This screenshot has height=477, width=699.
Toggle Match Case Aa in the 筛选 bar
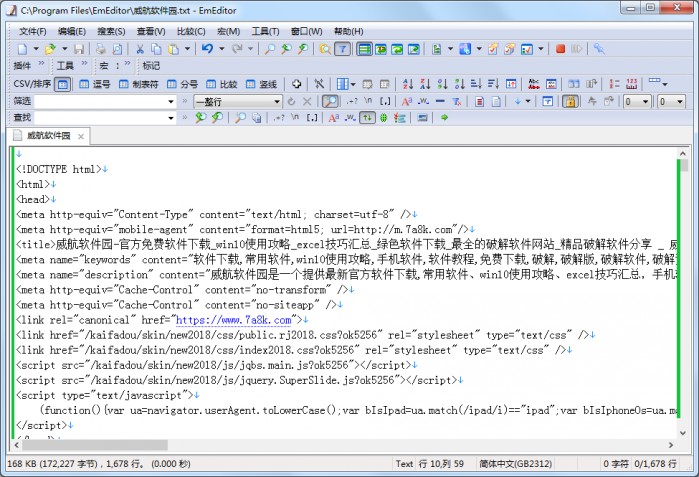407,102
